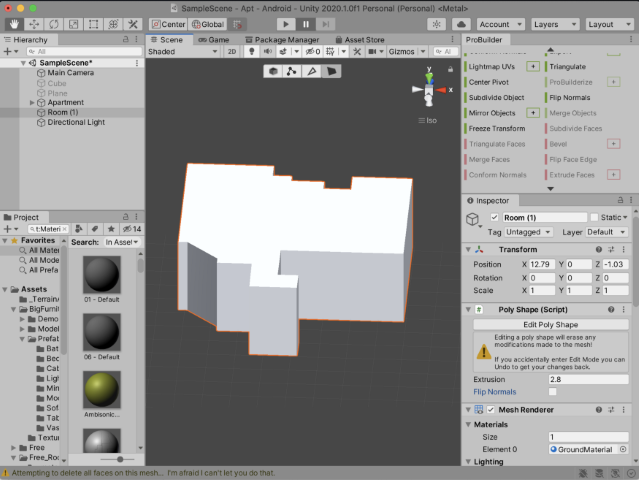639x480 pixels.
Task: Click the Play button
Action: pos(286,23)
